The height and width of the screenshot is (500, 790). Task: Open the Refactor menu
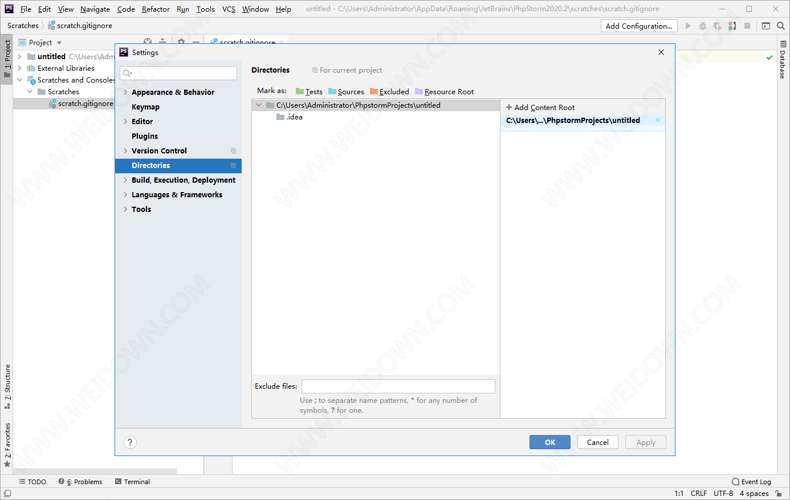[x=155, y=9]
